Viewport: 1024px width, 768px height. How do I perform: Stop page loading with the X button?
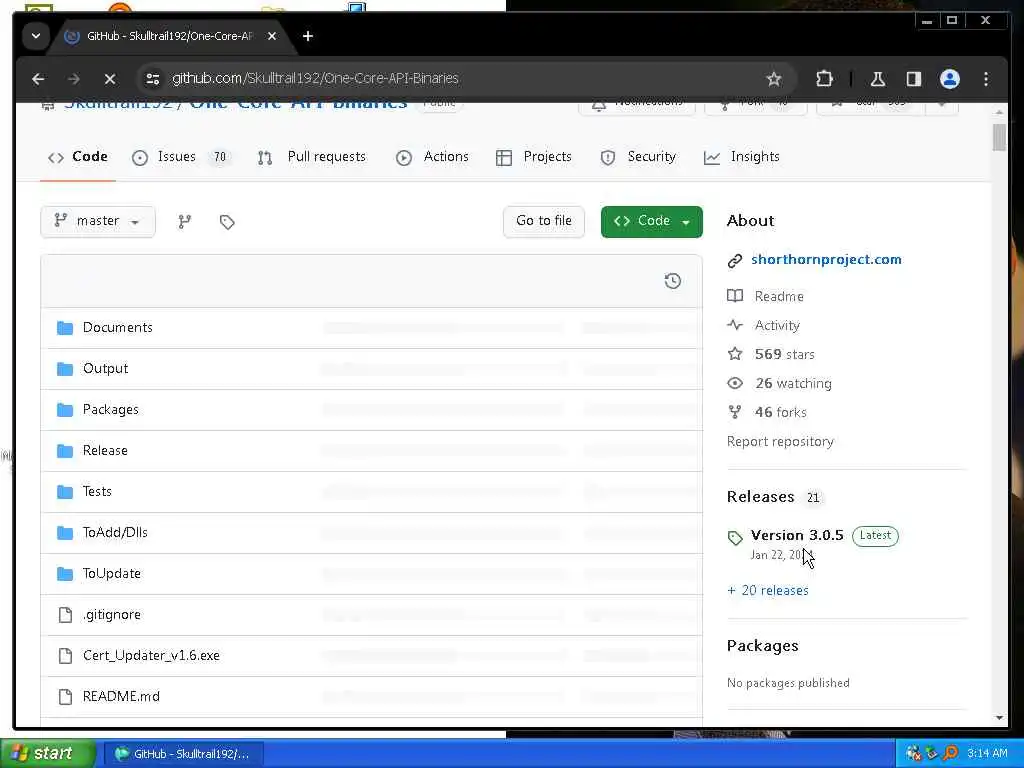110,79
